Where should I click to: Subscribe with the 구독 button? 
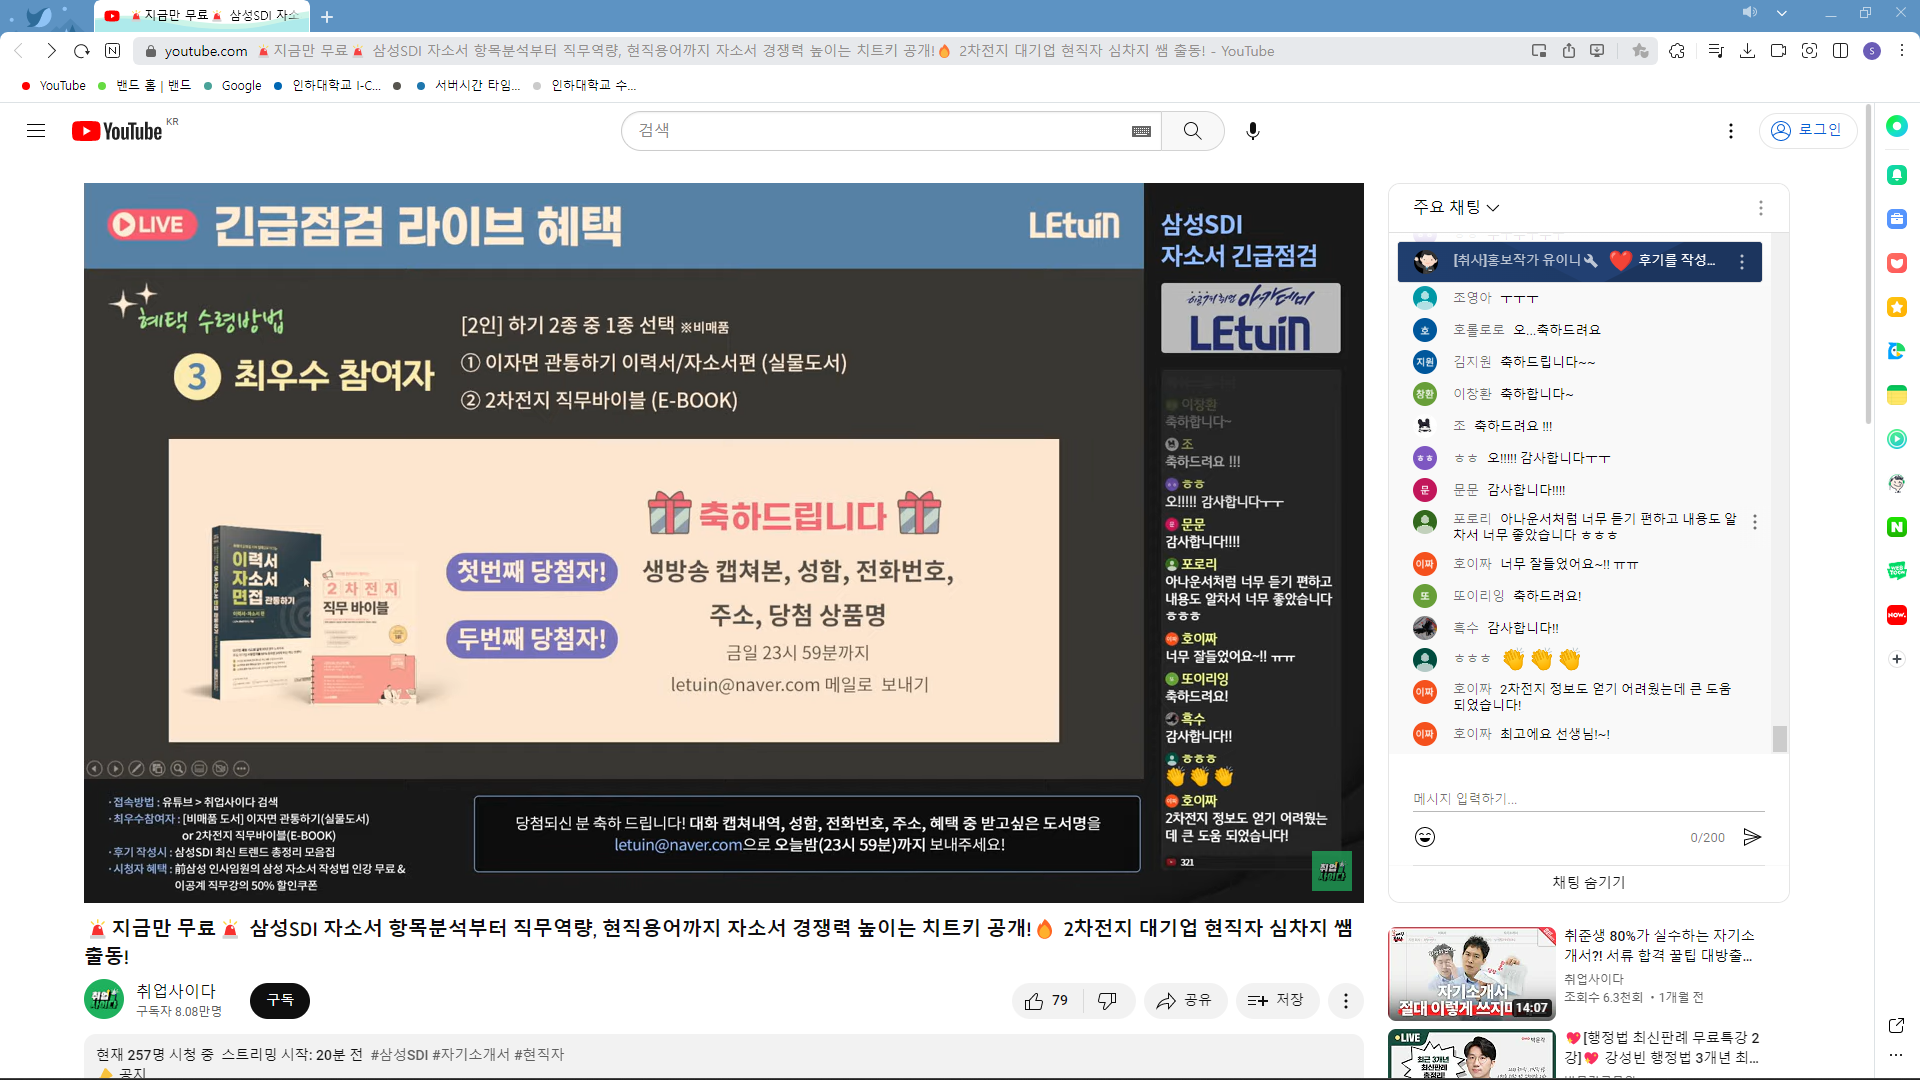[x=280, y=1001]
